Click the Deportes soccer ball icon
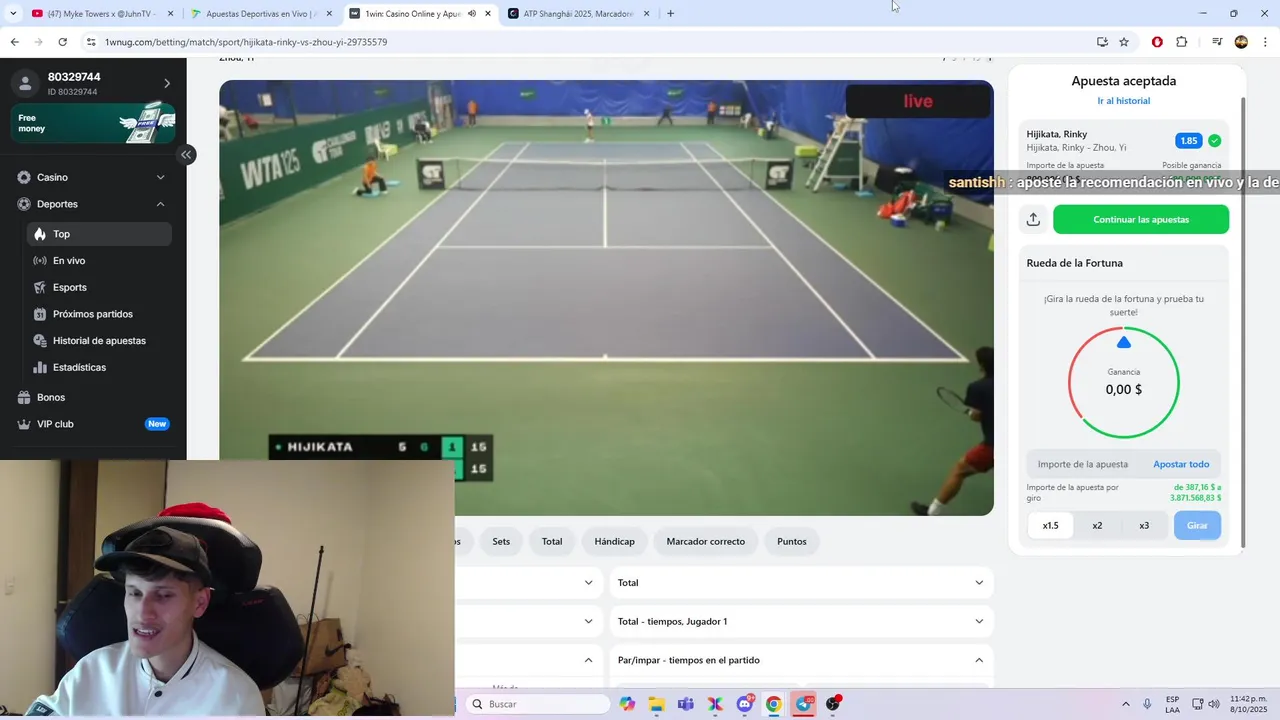The image size is (1280, 720). [24, 204]
